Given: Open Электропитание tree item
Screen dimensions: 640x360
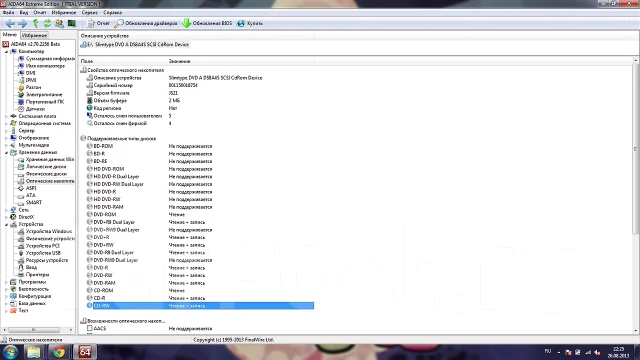Looking at the screenshot, I should [x=44, y=95].
